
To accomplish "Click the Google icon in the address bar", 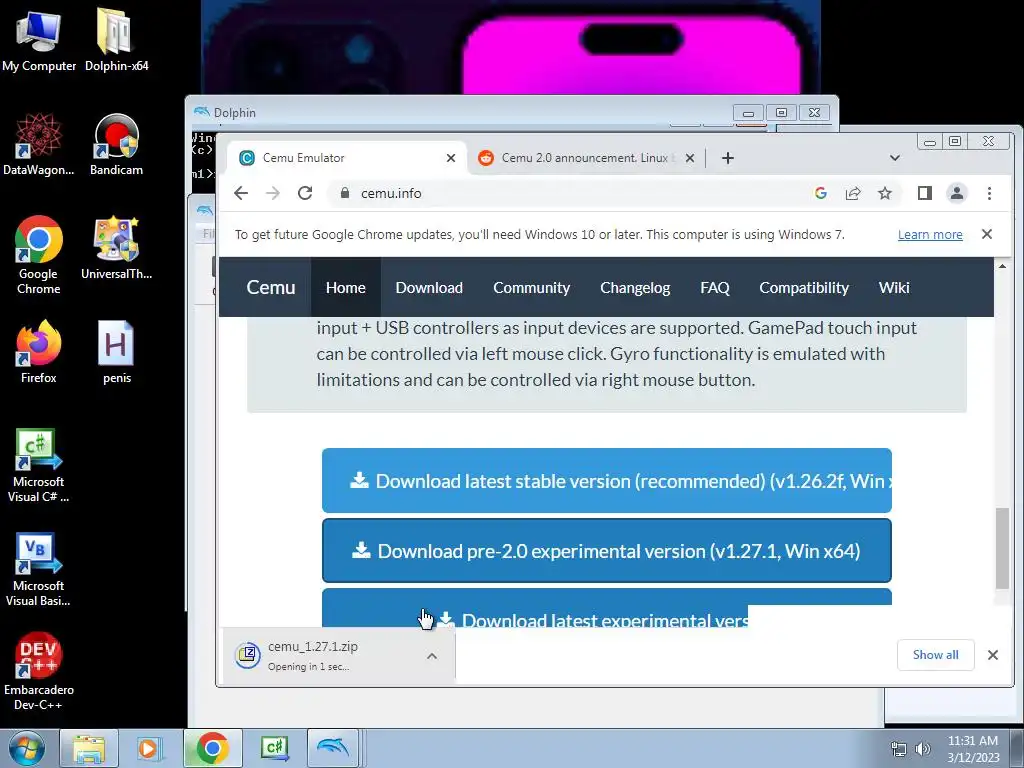I will (x=821, y=193).
